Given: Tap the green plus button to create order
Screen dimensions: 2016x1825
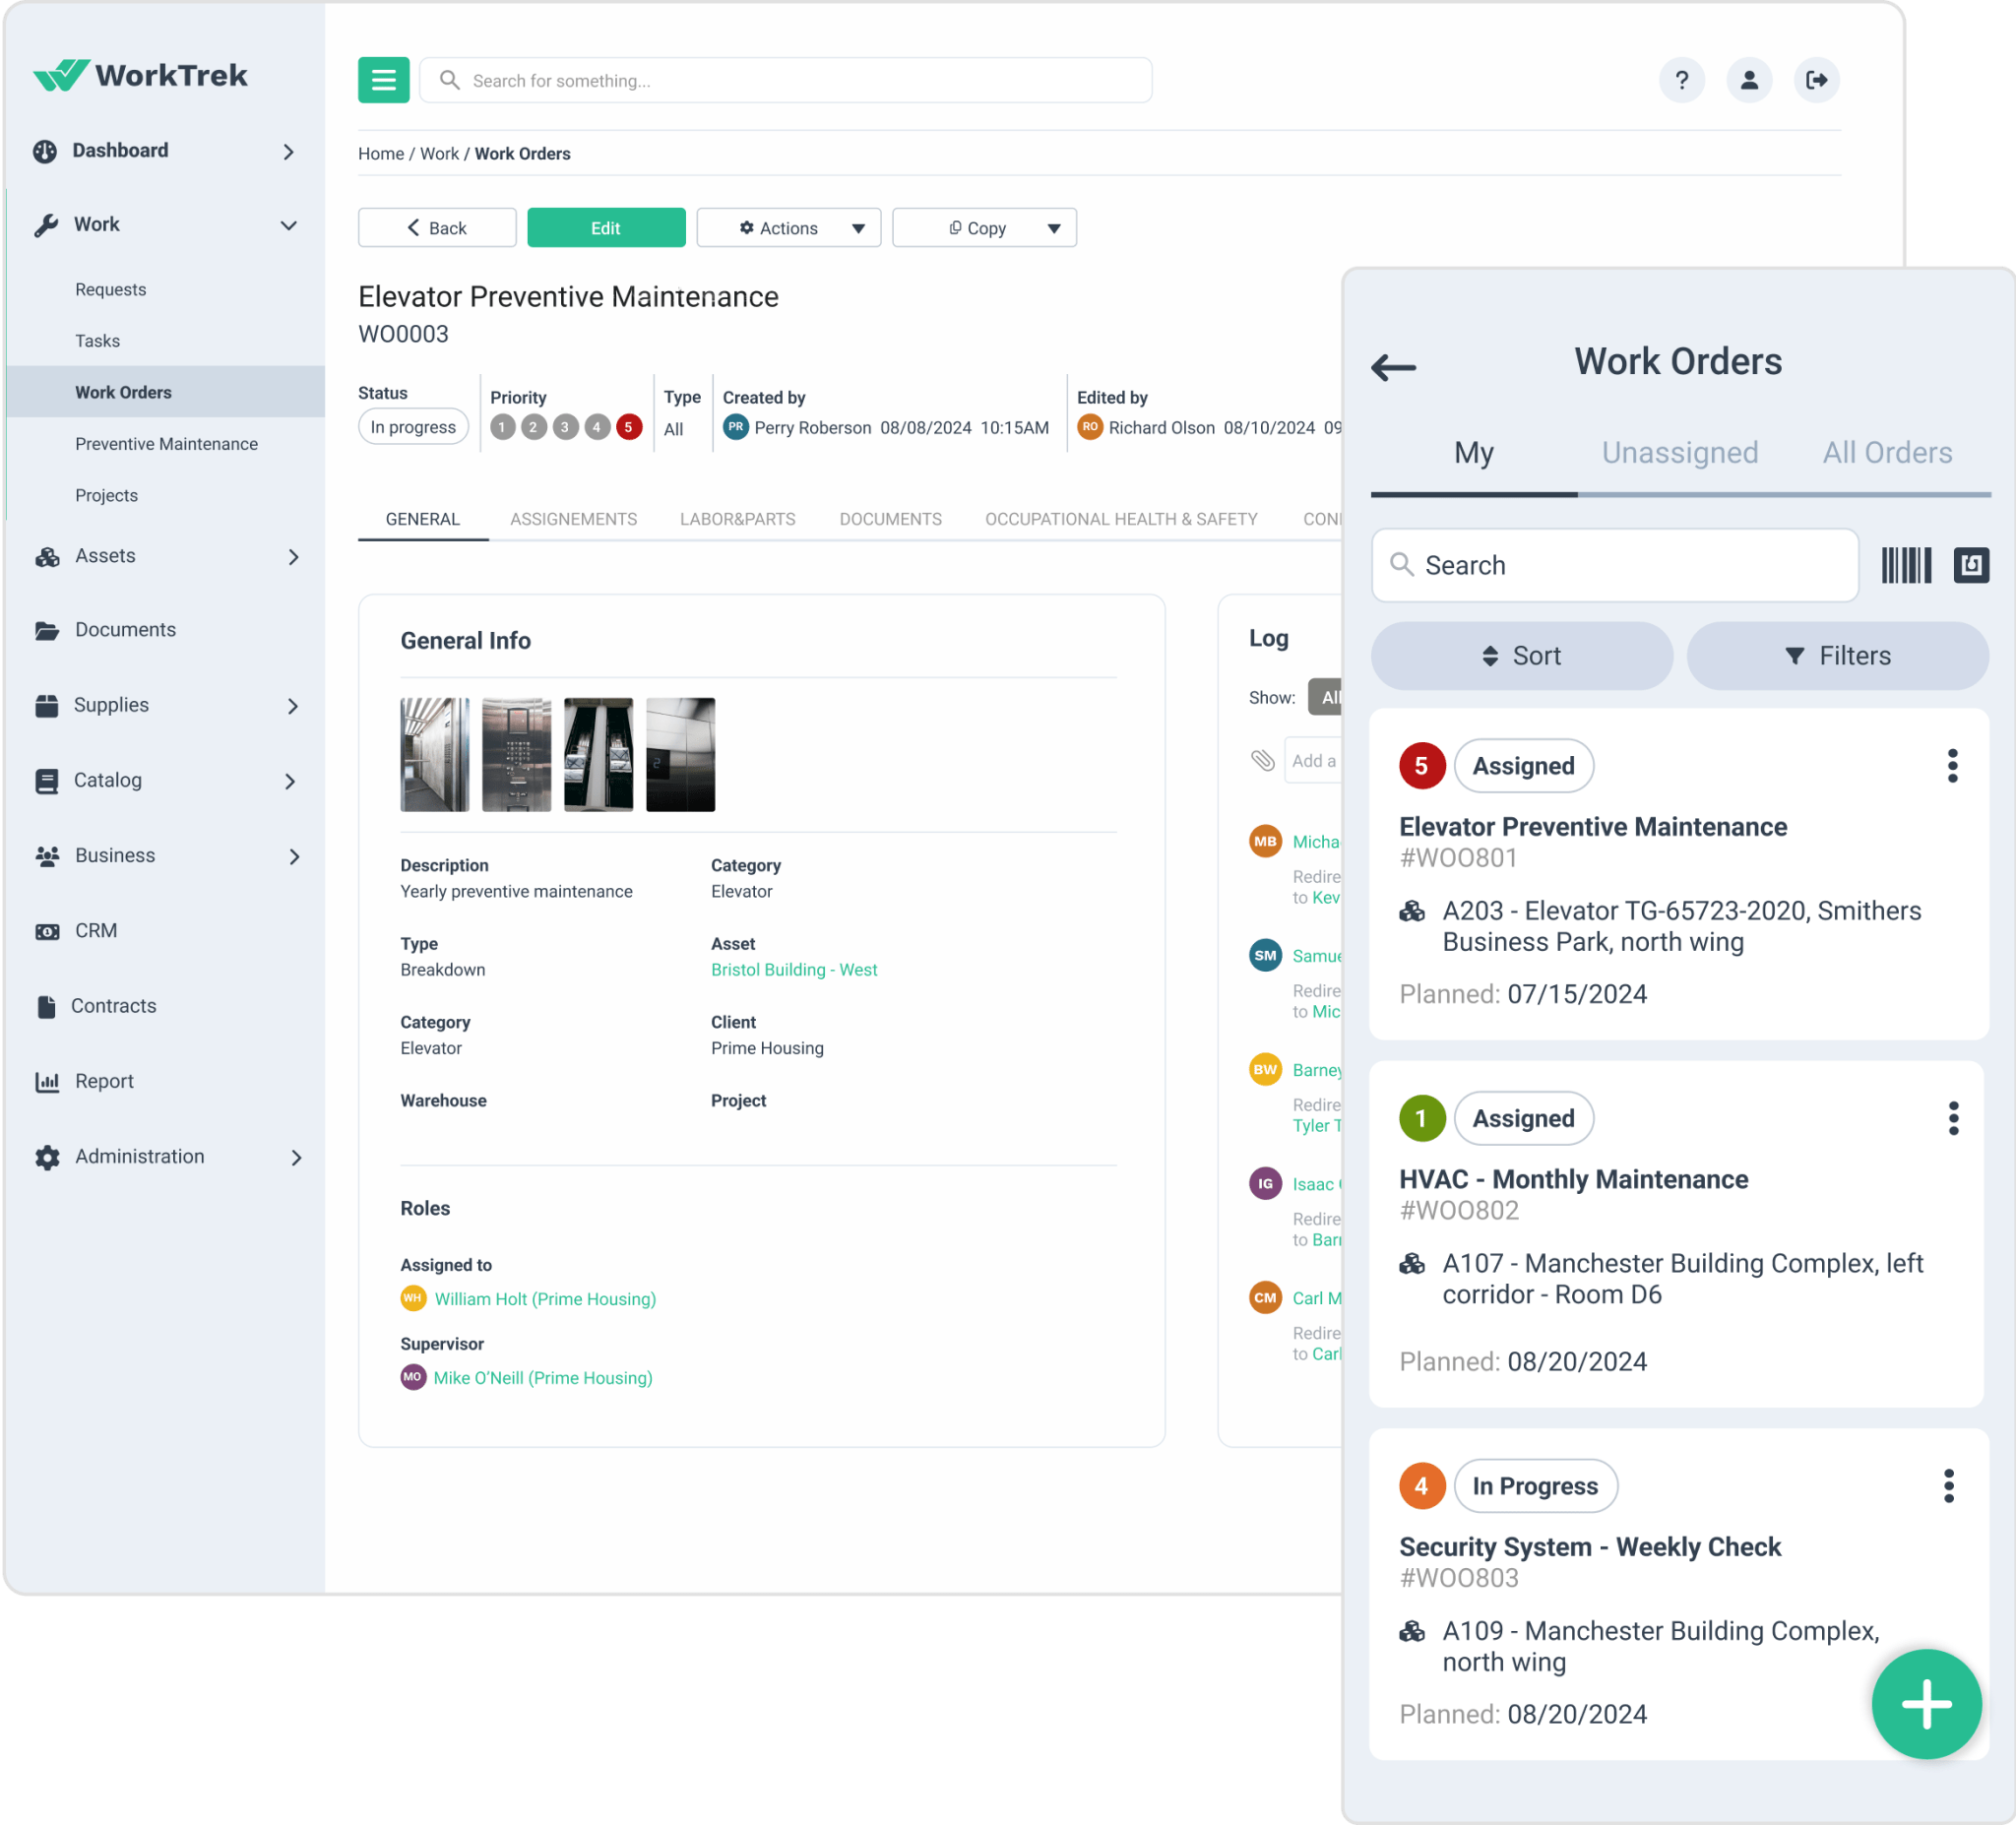Looking at the screenshot, I should (1925, 1704).
